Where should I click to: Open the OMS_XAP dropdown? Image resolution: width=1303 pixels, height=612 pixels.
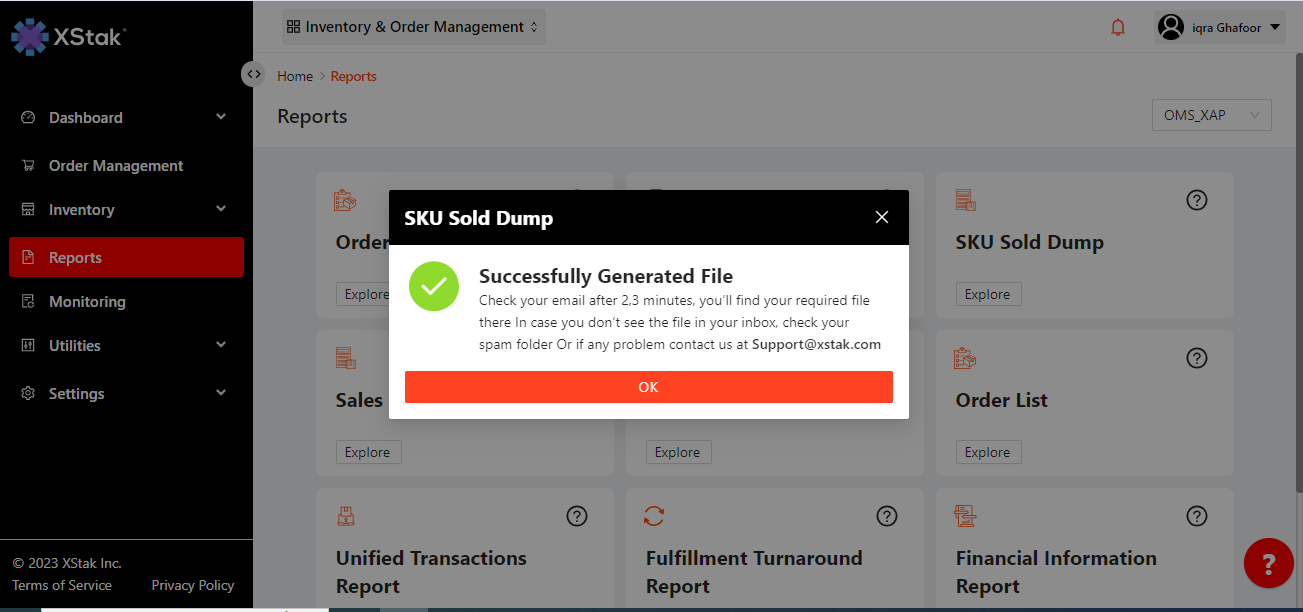click(1211, 115)
